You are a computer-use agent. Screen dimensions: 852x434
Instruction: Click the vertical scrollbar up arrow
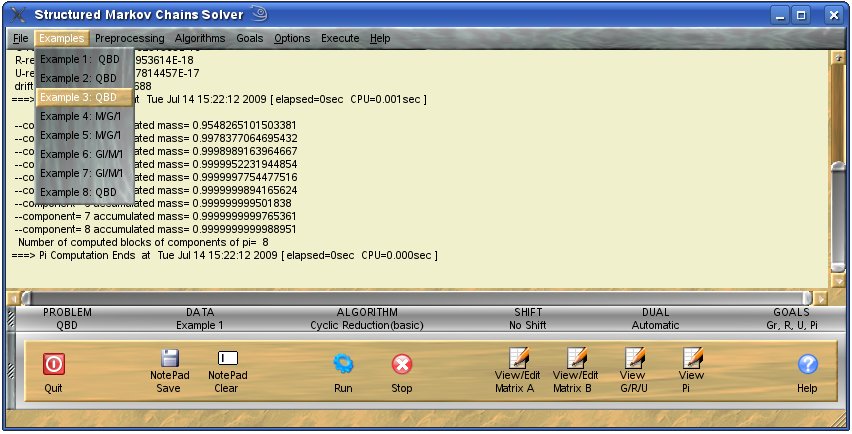click(x=838, y=58)
